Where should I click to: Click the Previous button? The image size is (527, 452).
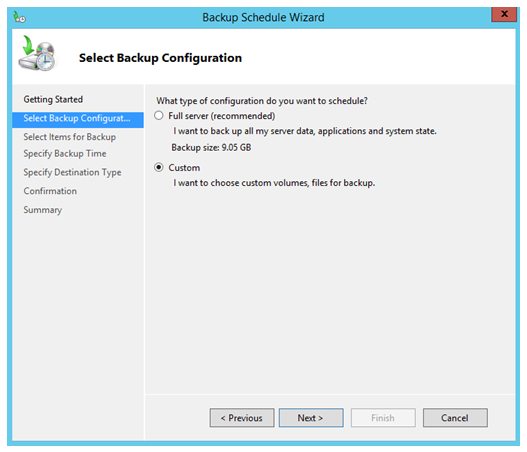[x=242, y=418]
